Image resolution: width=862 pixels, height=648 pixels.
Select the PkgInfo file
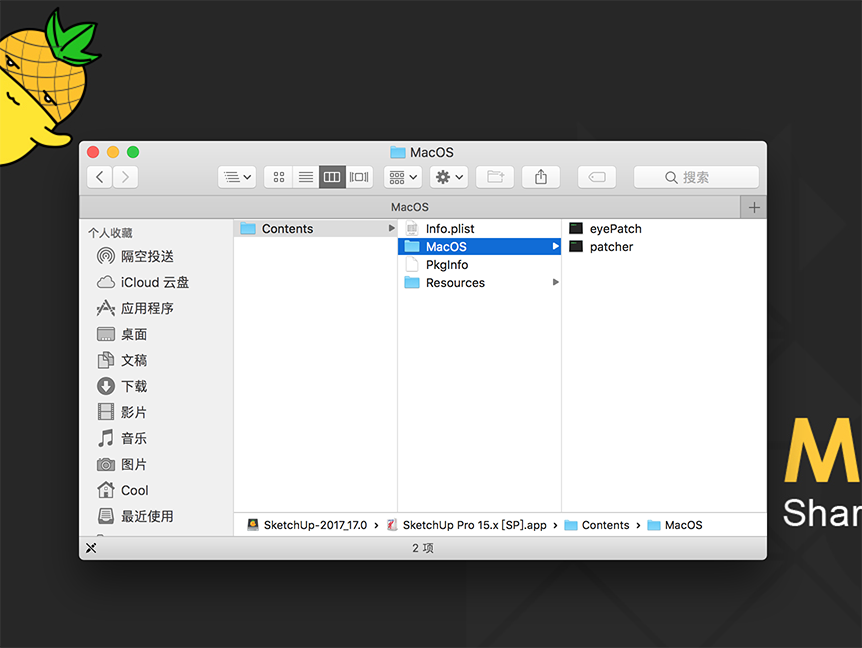(479, 265)
